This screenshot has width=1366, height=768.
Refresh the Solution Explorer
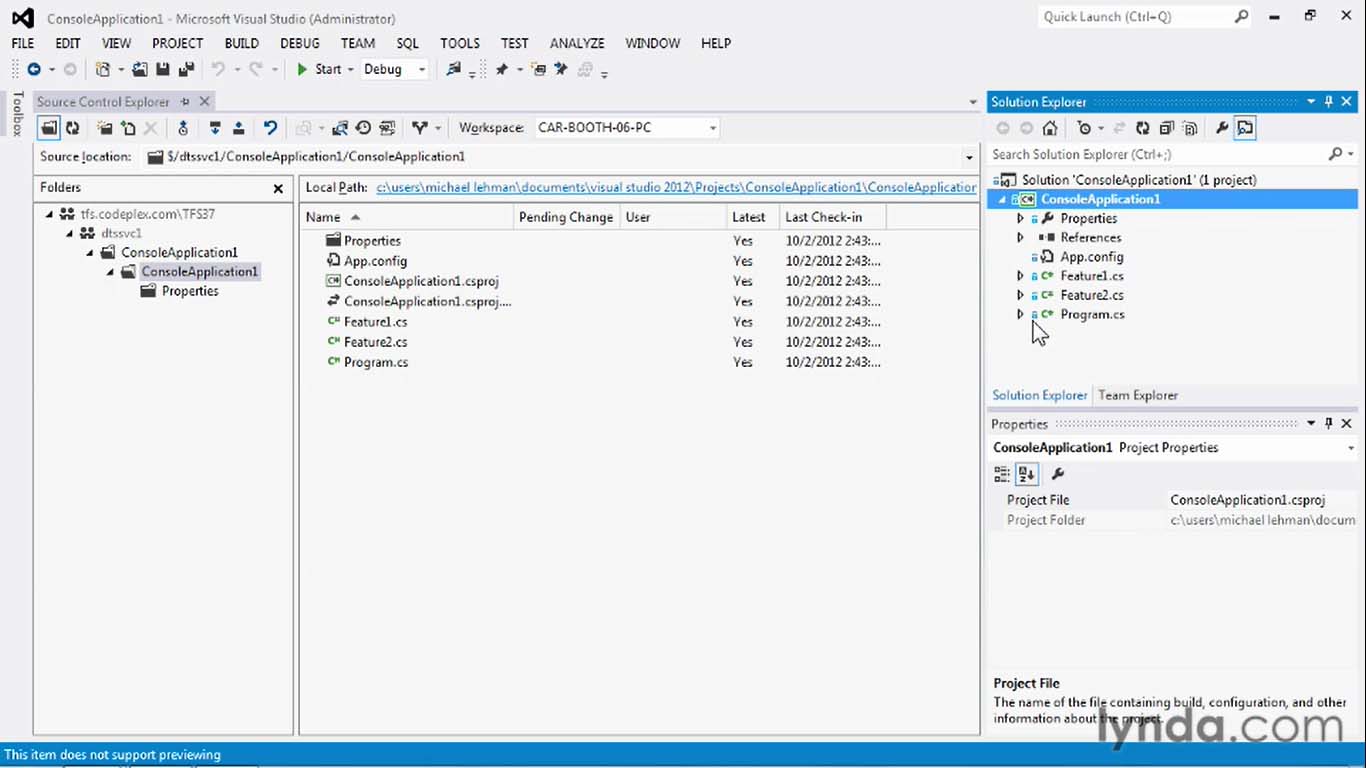[1142, 128]
